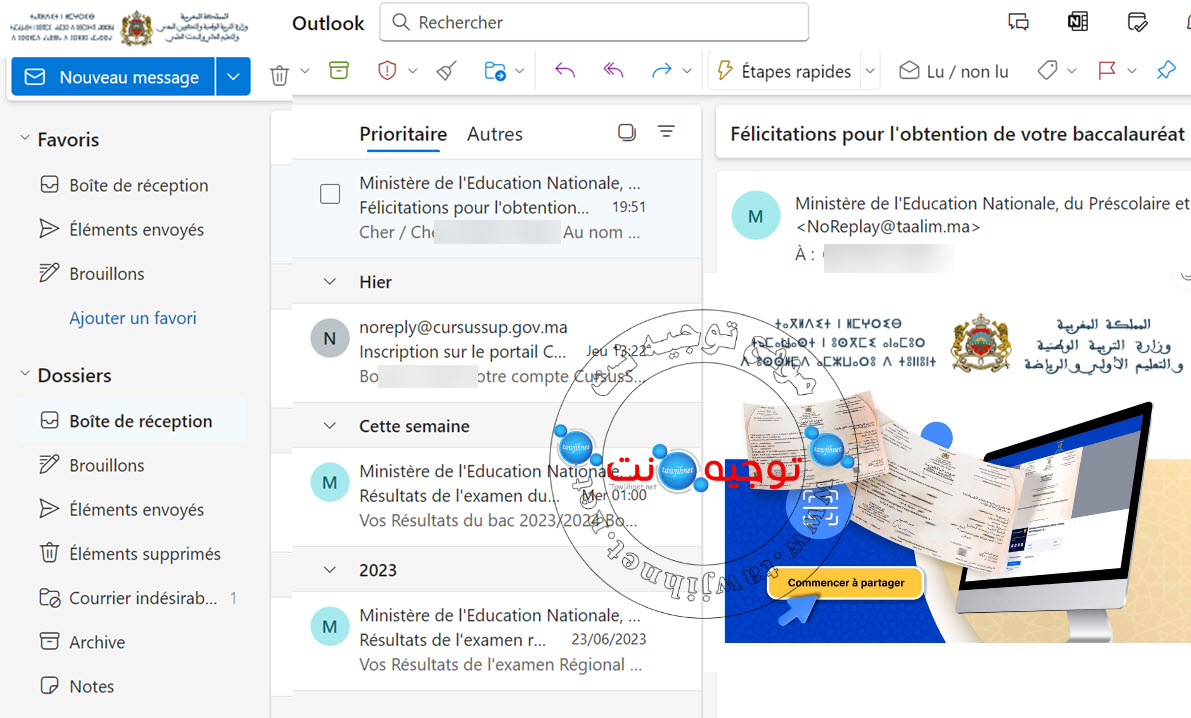Click the Forward arrow icon
This screenshot has width=1191, height=718.
point(662,71)
